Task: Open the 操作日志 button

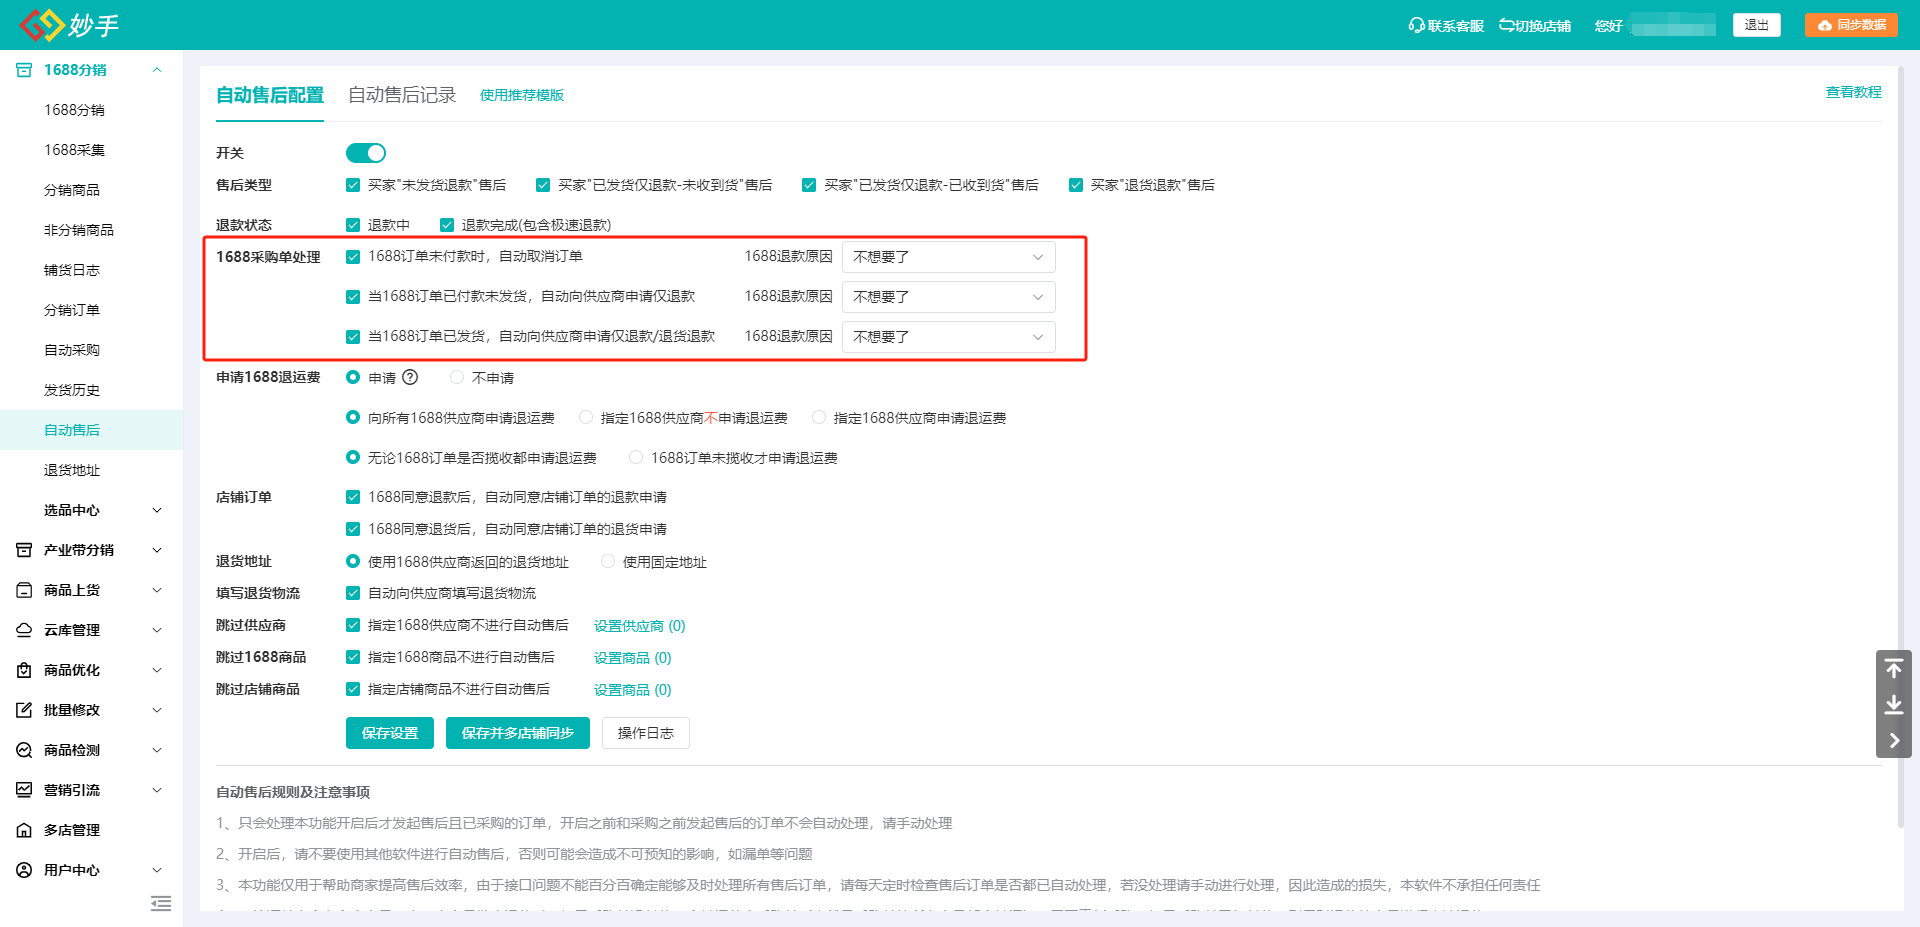Action: click(646, 733)
